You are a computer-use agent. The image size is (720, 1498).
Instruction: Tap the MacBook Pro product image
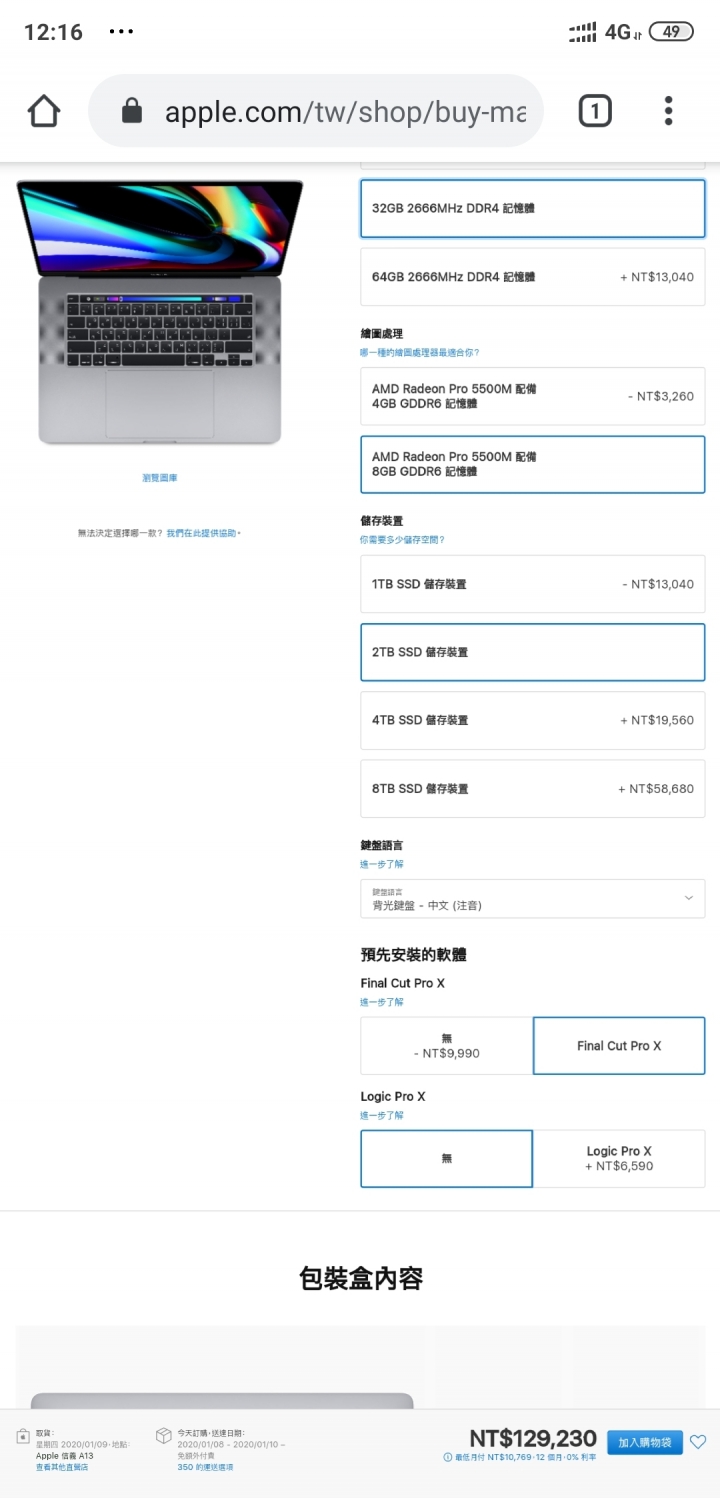(160, 313)
